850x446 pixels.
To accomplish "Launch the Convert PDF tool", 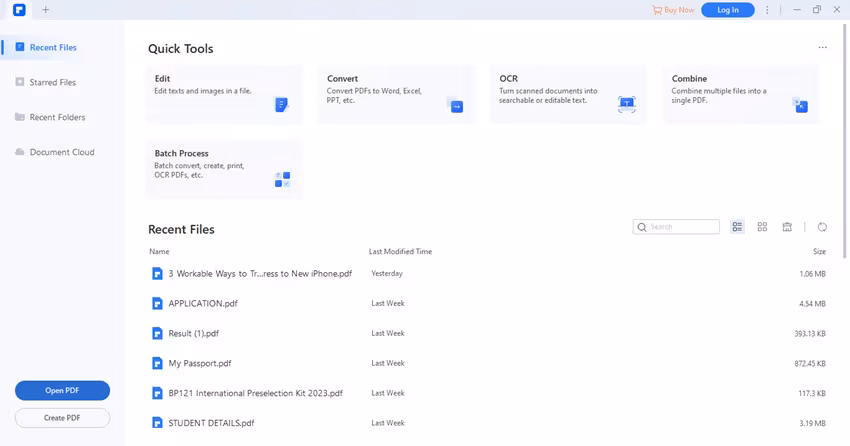I will [396, 93].
